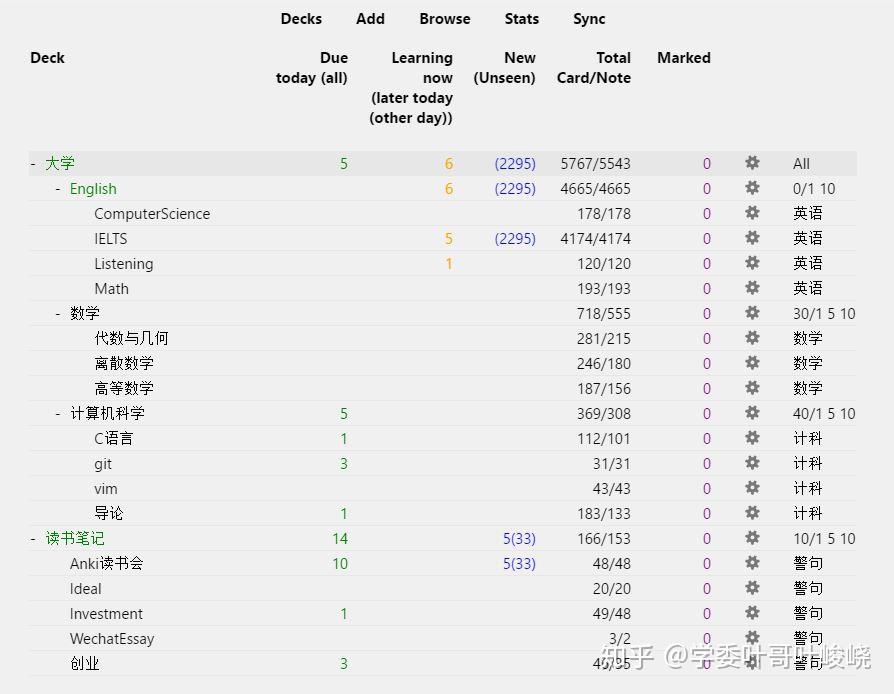Collapse the 大学 deck tree

click(33, 164)
